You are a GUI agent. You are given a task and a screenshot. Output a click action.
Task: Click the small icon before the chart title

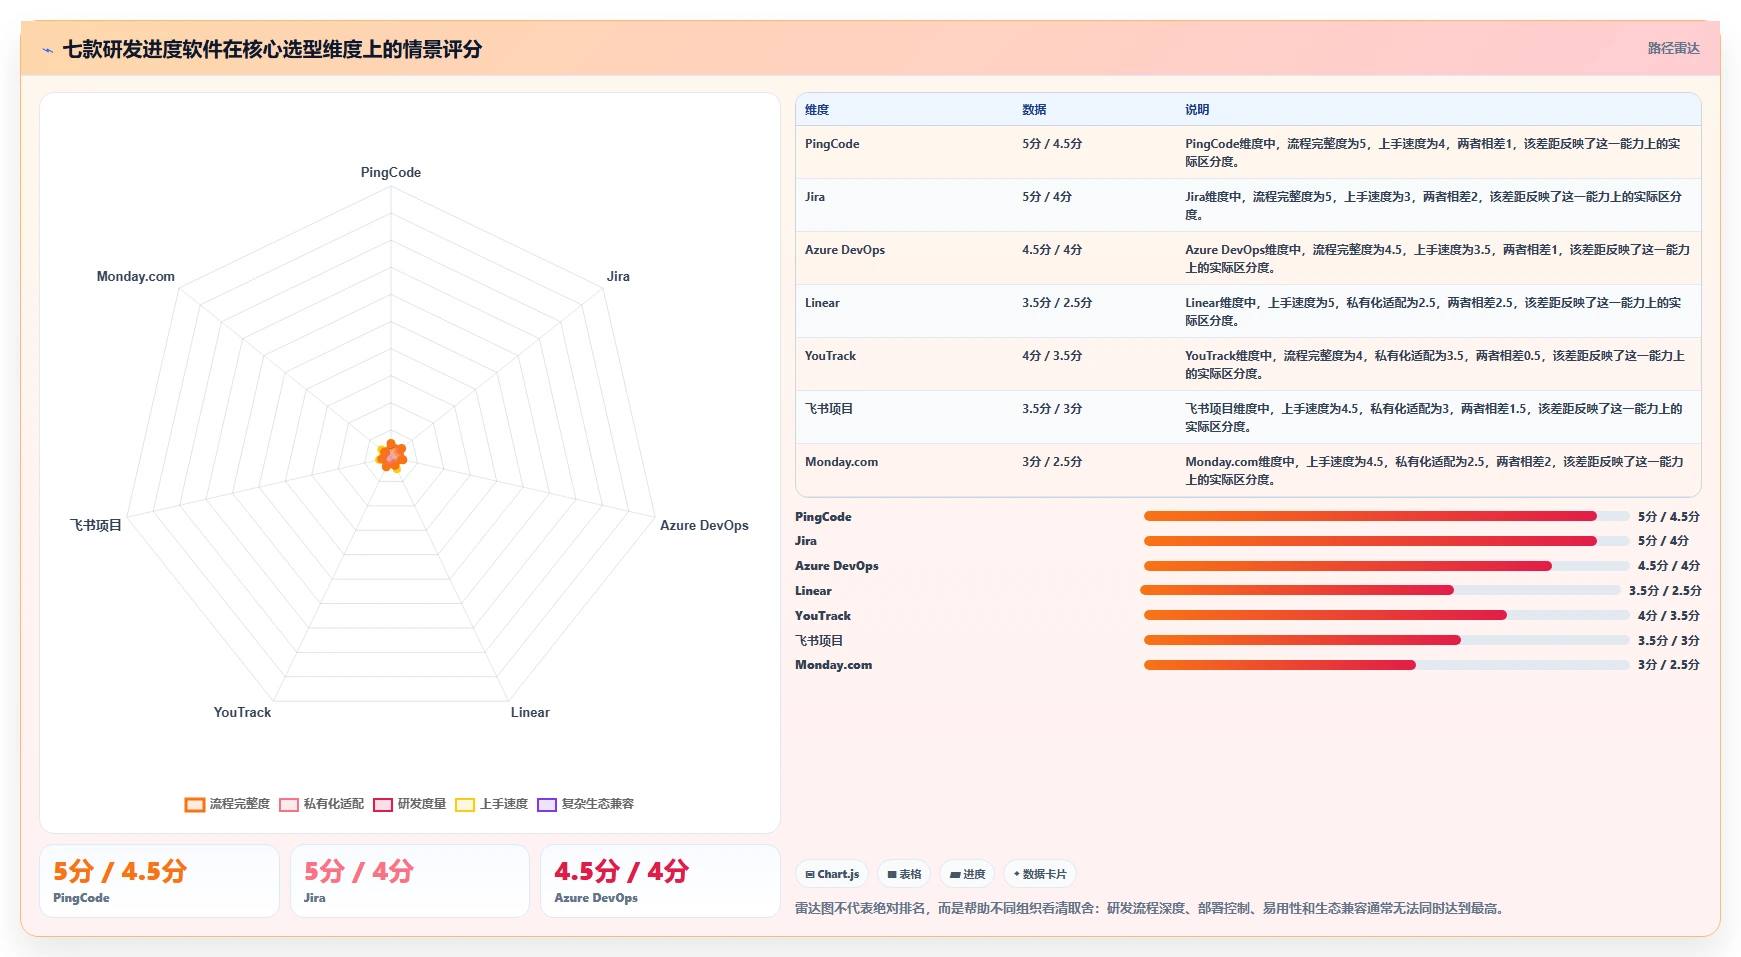coord(48,50)
